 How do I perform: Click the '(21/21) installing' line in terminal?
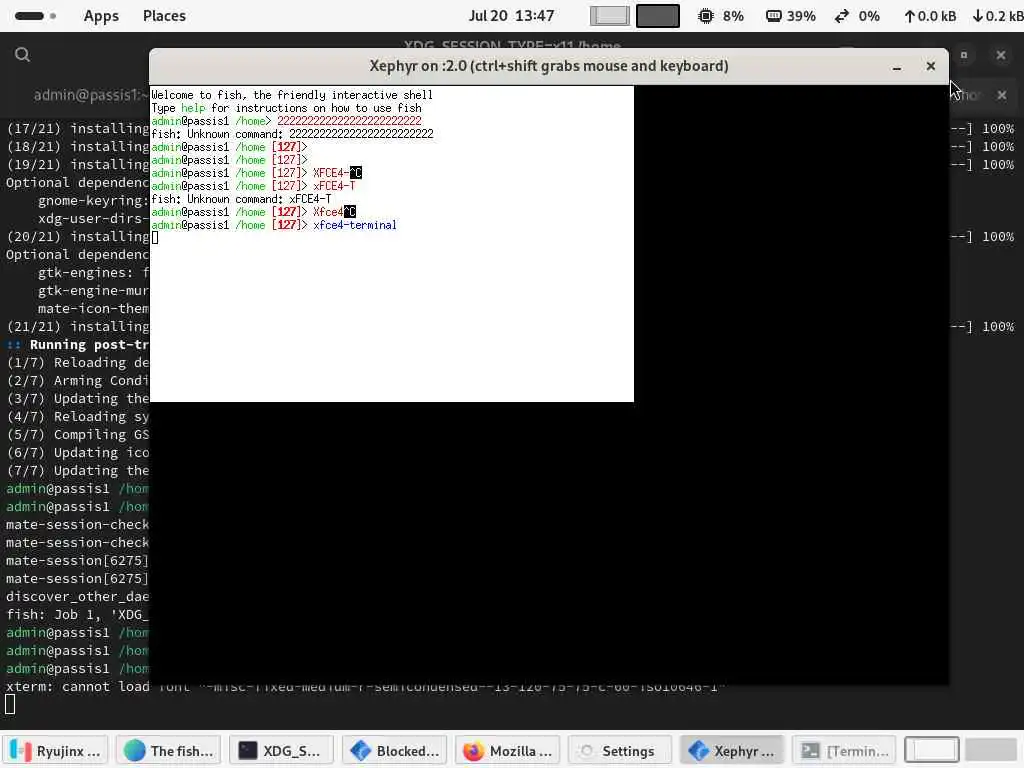[x=78, y=327]
